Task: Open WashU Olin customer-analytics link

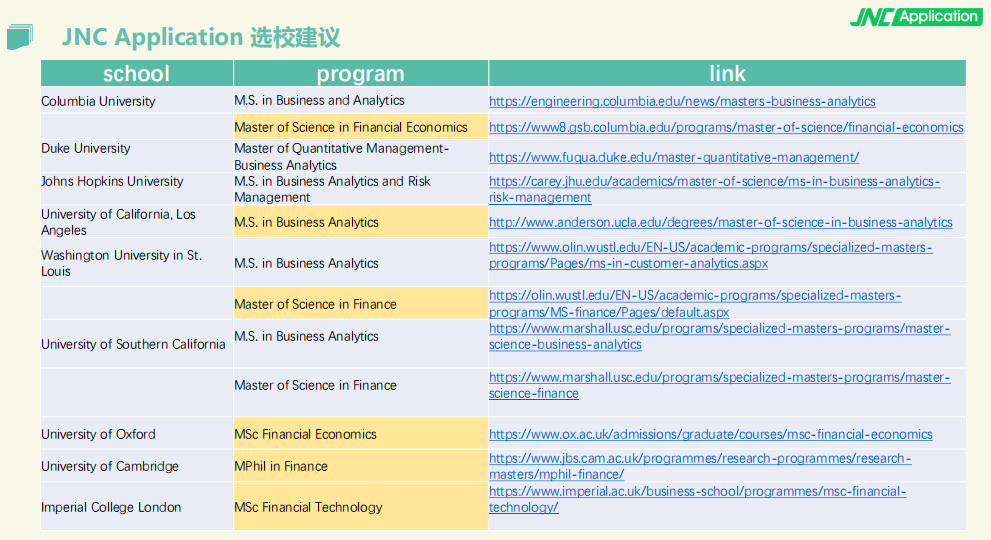Action: [x=710, y=255]
